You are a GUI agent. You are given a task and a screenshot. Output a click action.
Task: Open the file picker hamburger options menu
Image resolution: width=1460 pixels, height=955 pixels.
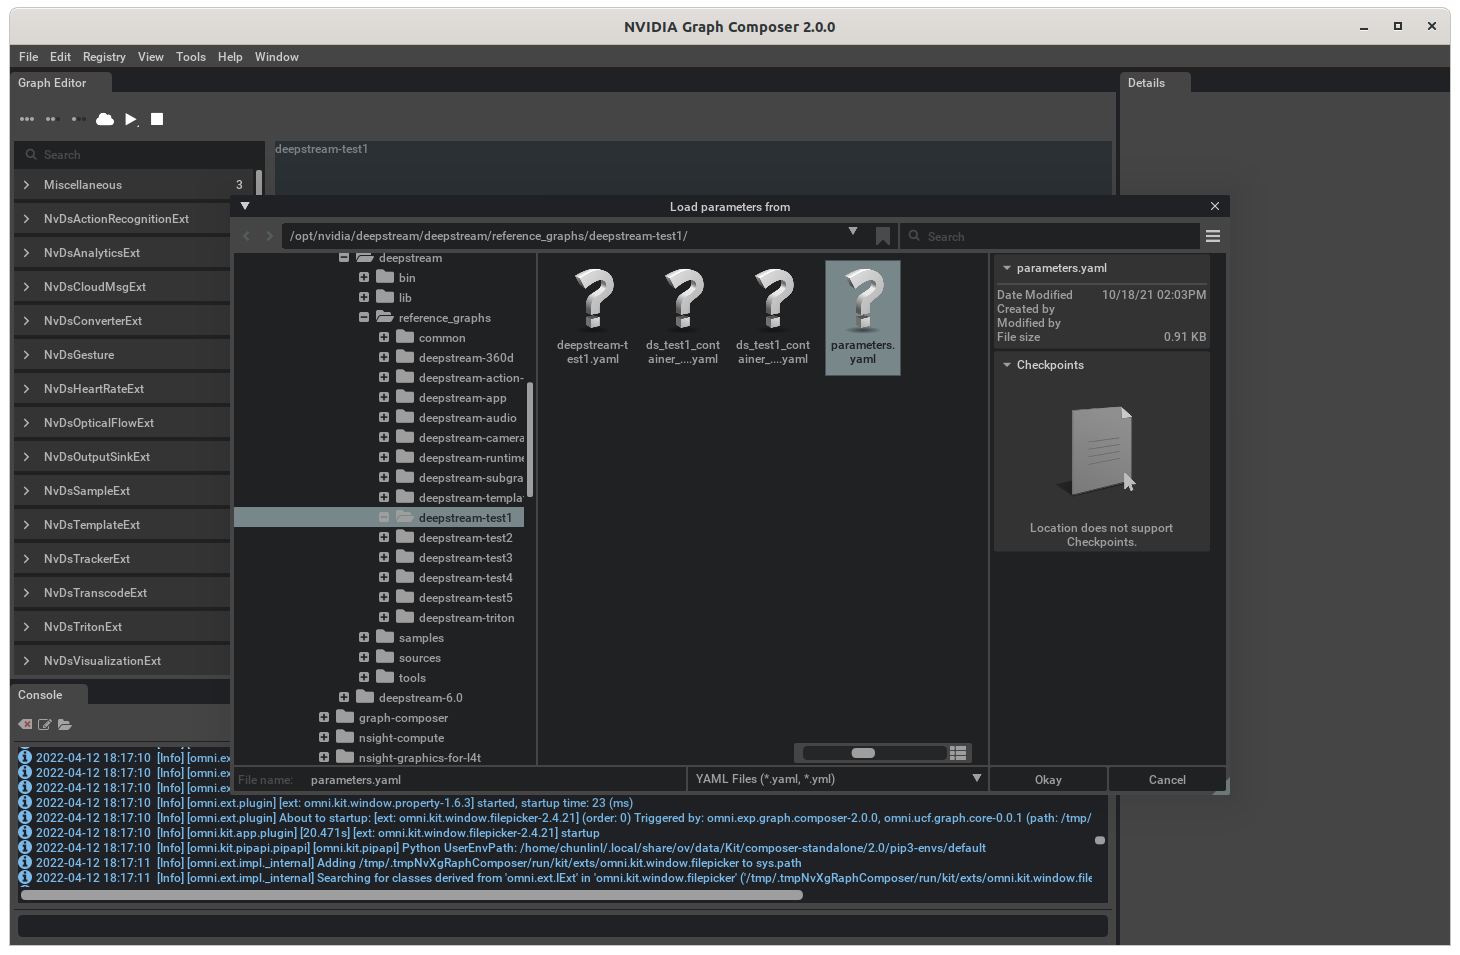1213,236
